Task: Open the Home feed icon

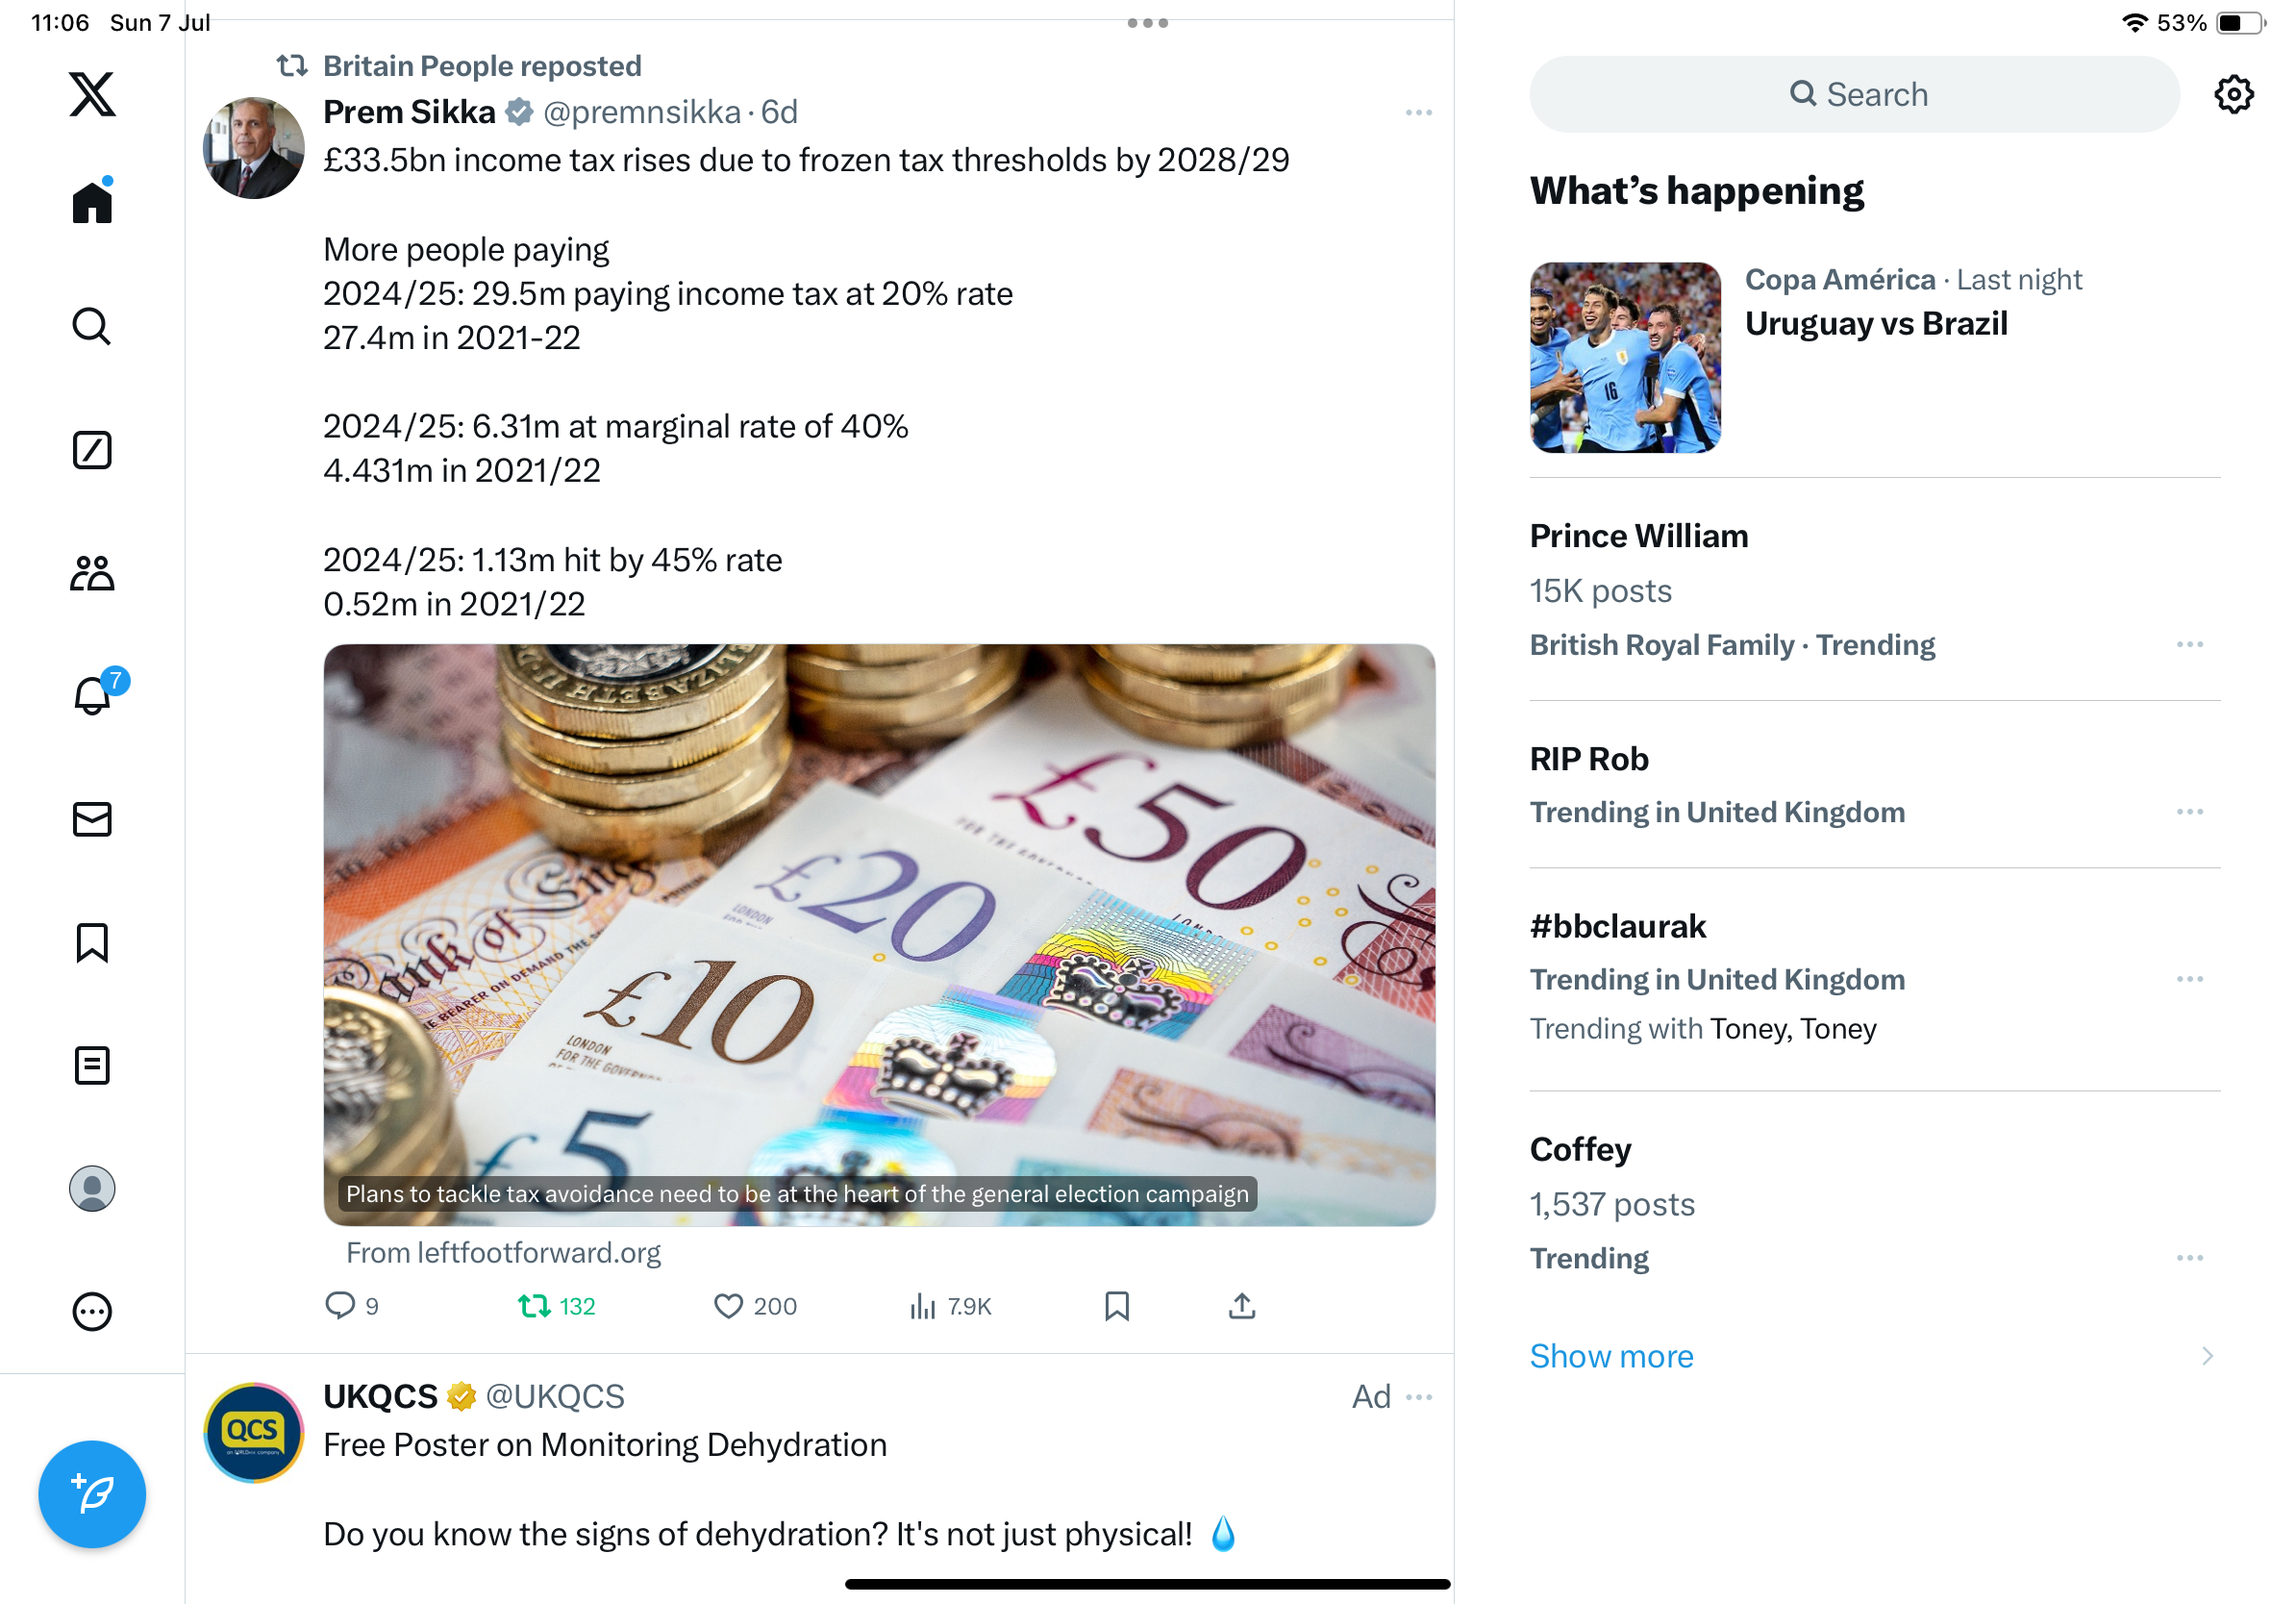Action: pyautogui.click(x=92, y=201)
